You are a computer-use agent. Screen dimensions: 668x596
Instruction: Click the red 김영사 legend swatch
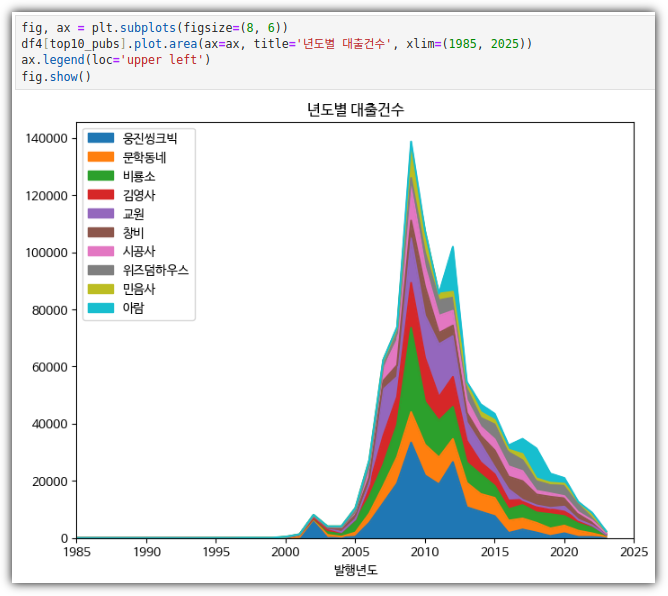tap(101, 195)
